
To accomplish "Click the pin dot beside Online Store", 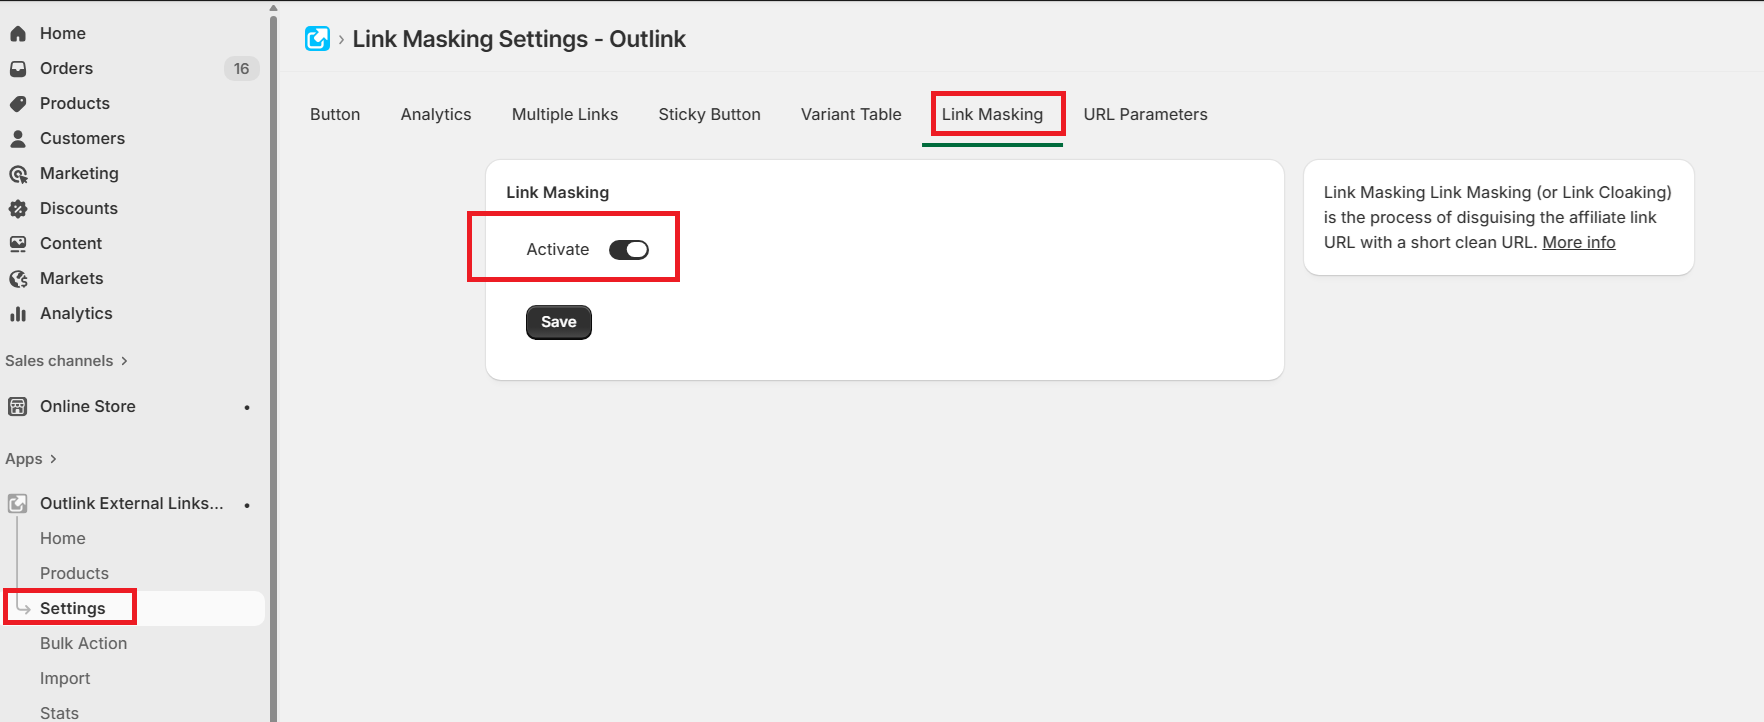I will click(247, 407).
